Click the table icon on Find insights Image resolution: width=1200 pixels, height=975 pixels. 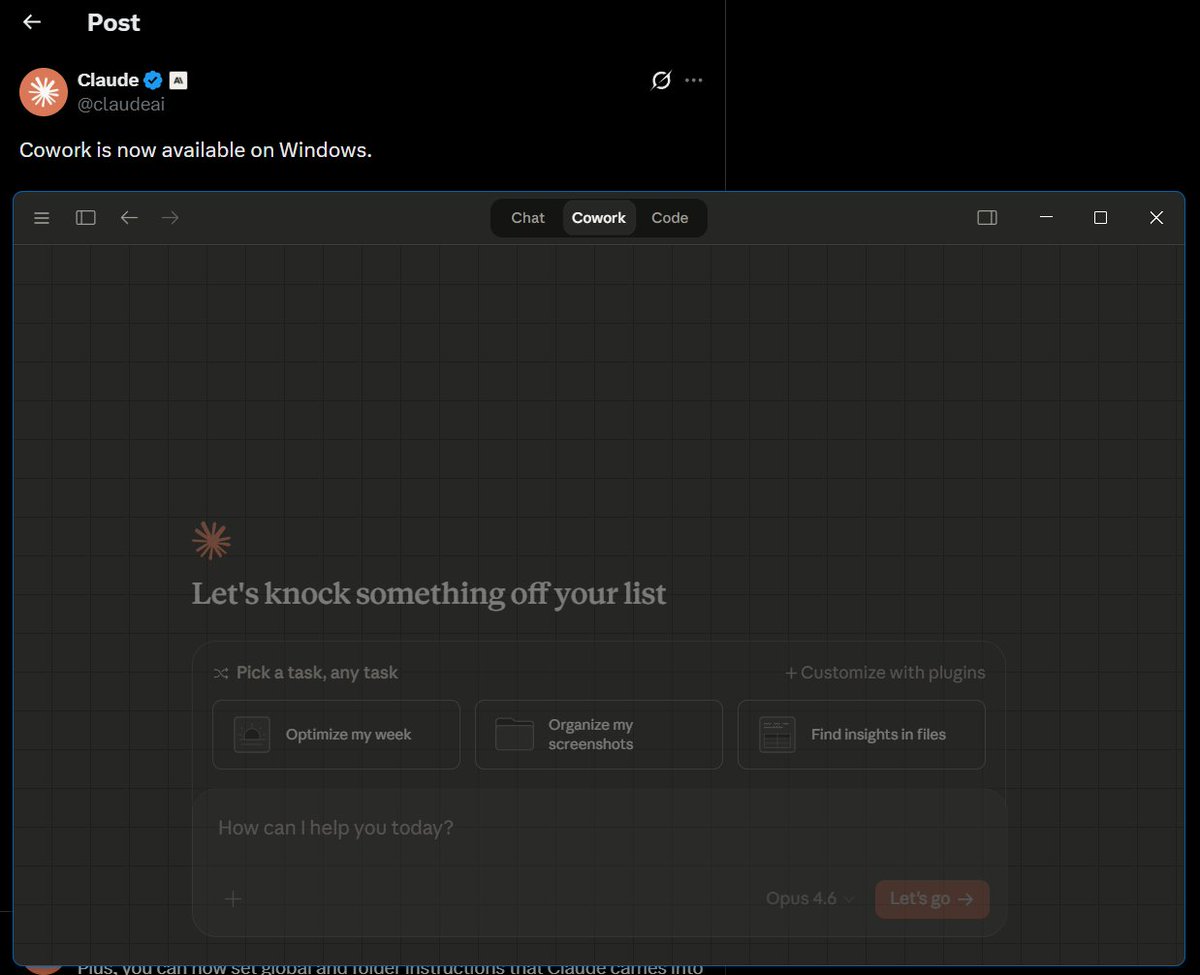click(x=777, y=735)
